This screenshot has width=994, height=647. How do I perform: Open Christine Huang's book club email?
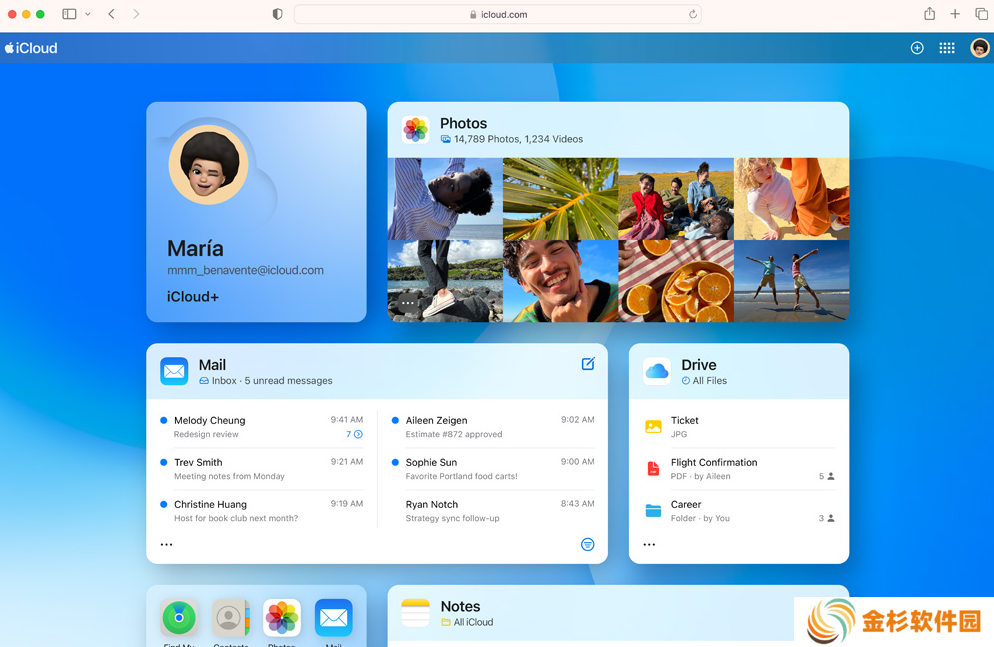[x=262, y=511]
